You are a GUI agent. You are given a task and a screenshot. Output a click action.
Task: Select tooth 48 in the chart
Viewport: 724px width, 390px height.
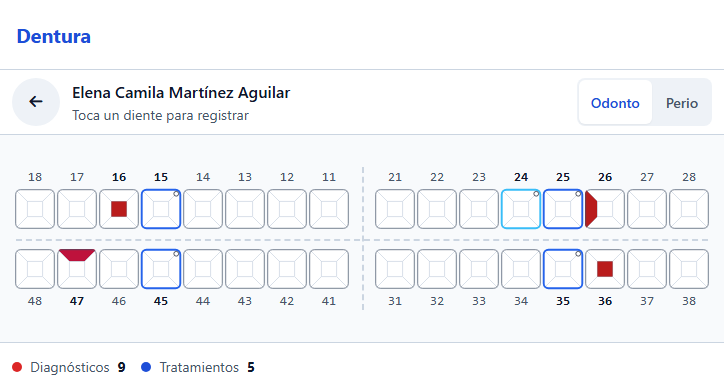(x=35, y=269)
